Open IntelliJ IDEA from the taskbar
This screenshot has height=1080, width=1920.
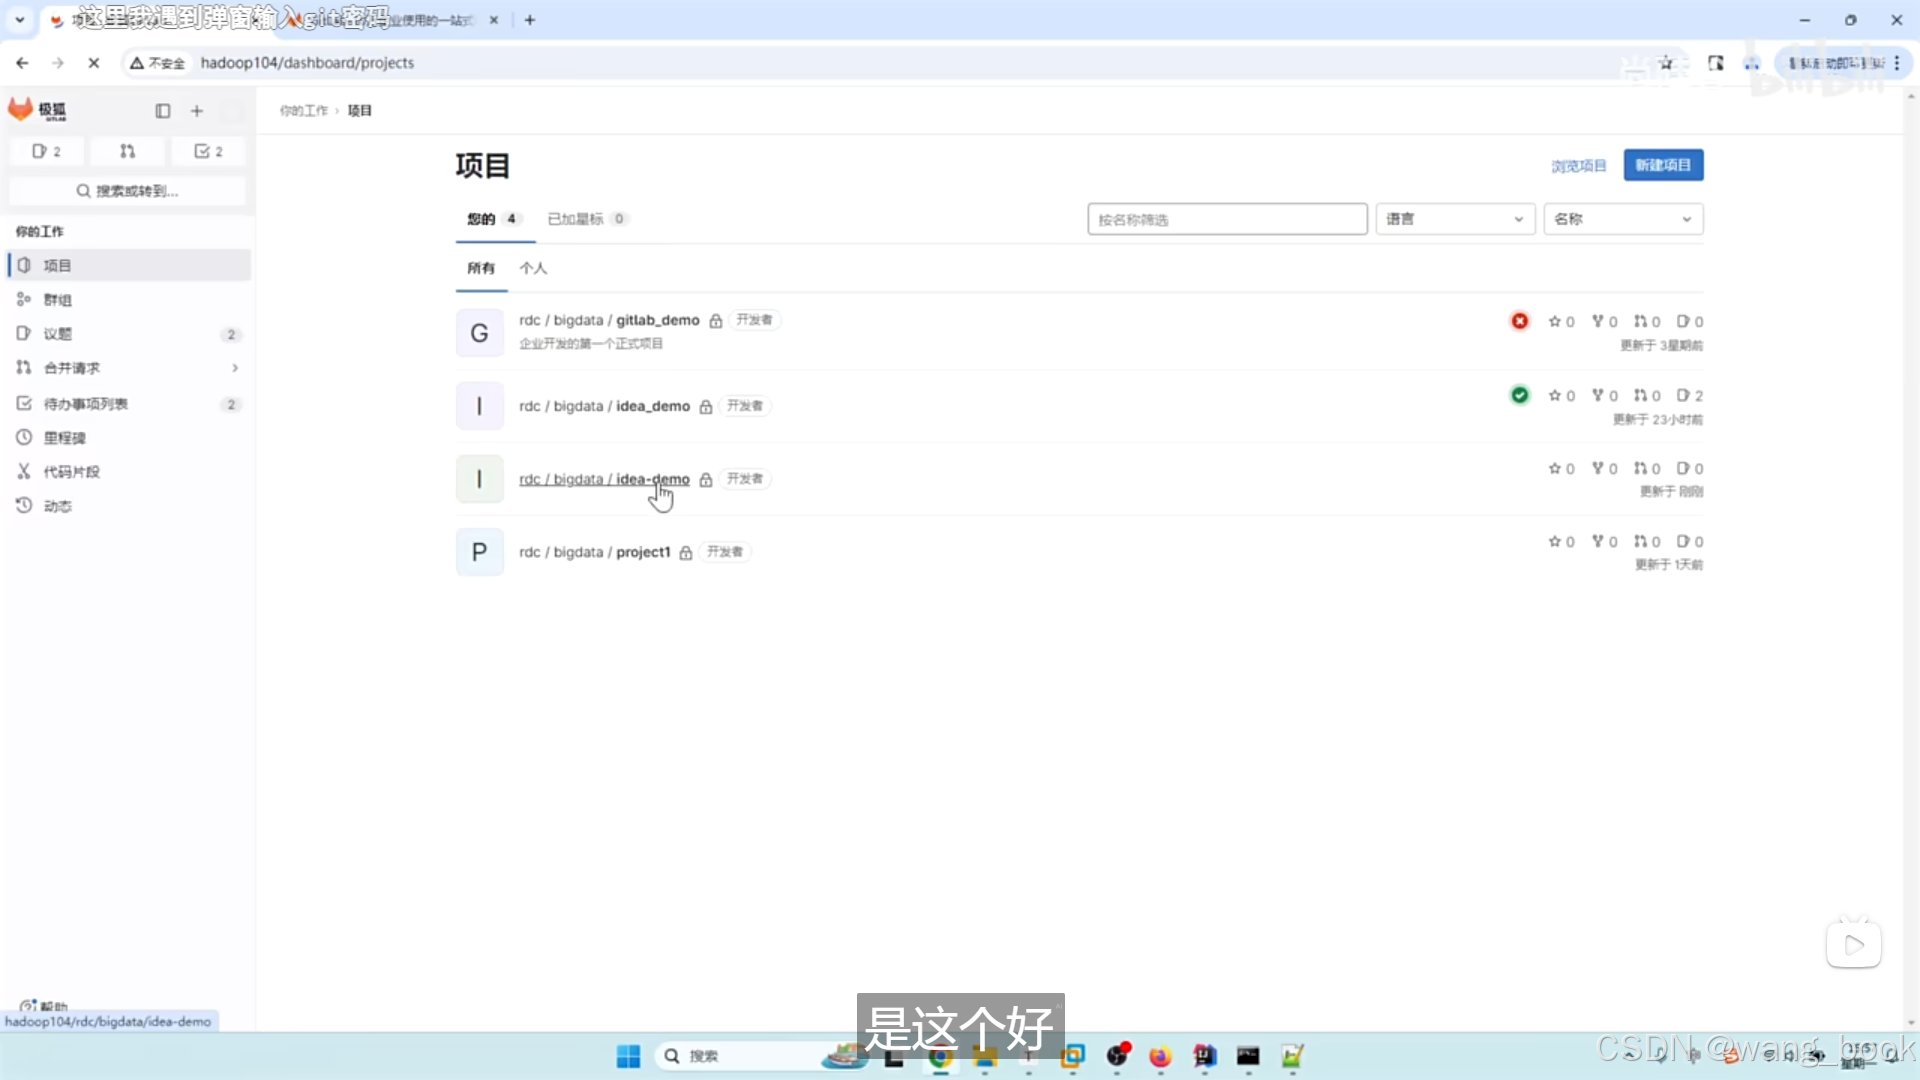tap(1204, 1056)
